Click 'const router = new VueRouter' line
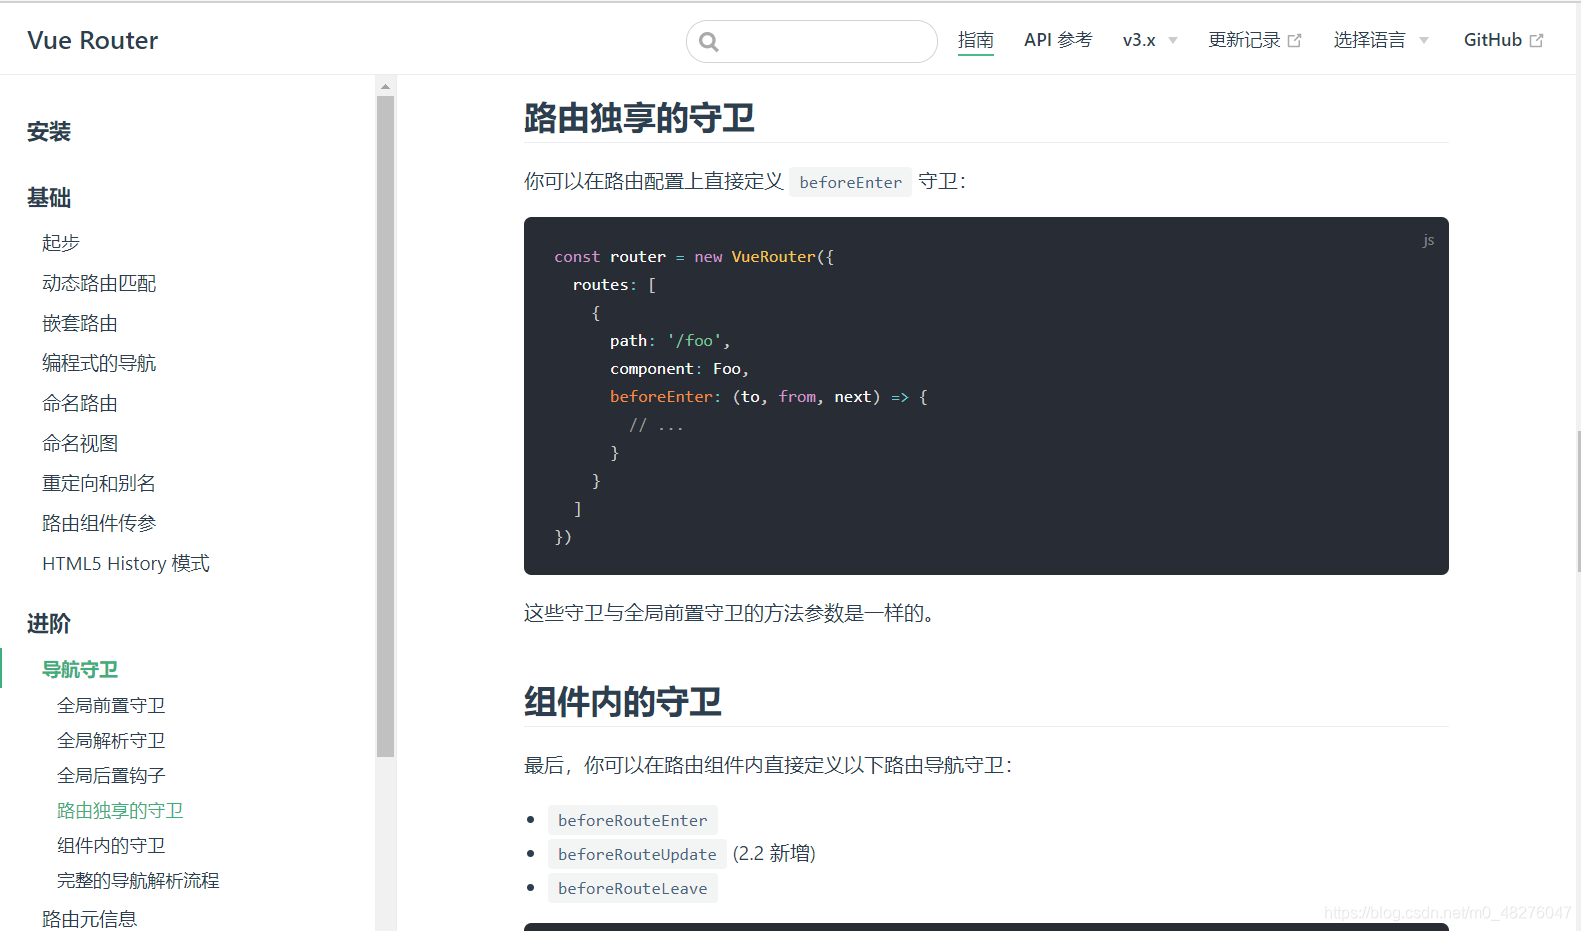 coord(694,257)
